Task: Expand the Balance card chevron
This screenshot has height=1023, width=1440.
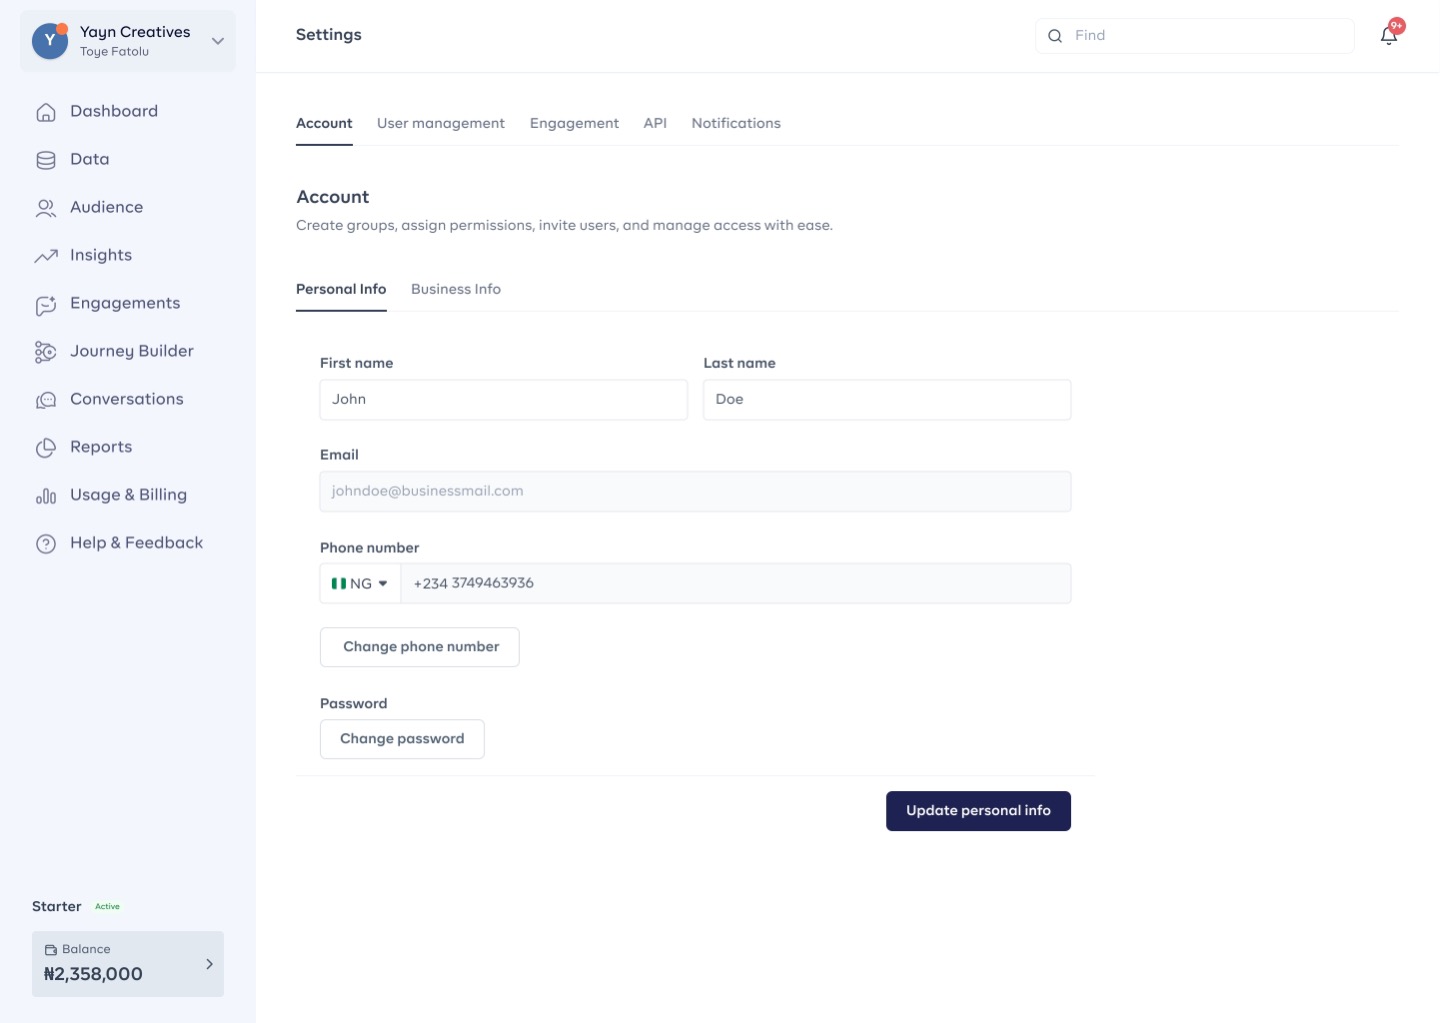Action: (x=209, y=964)
